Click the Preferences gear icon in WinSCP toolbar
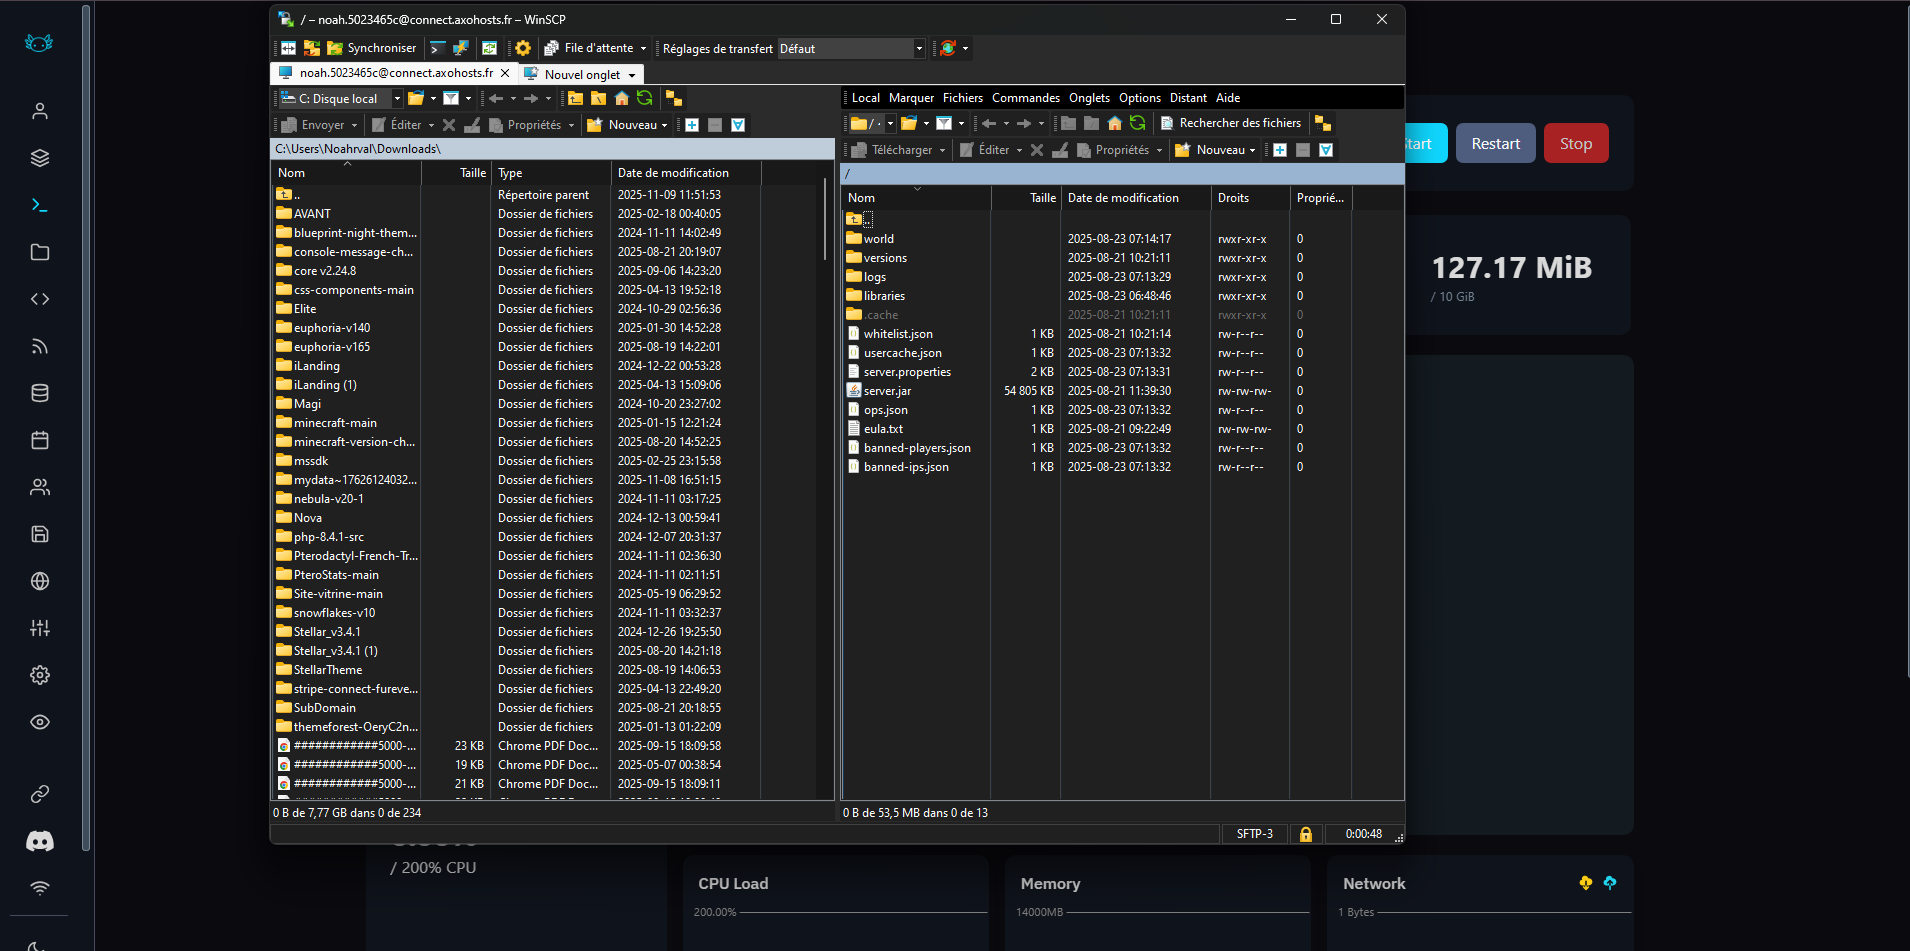 click(x=522, y=48)
